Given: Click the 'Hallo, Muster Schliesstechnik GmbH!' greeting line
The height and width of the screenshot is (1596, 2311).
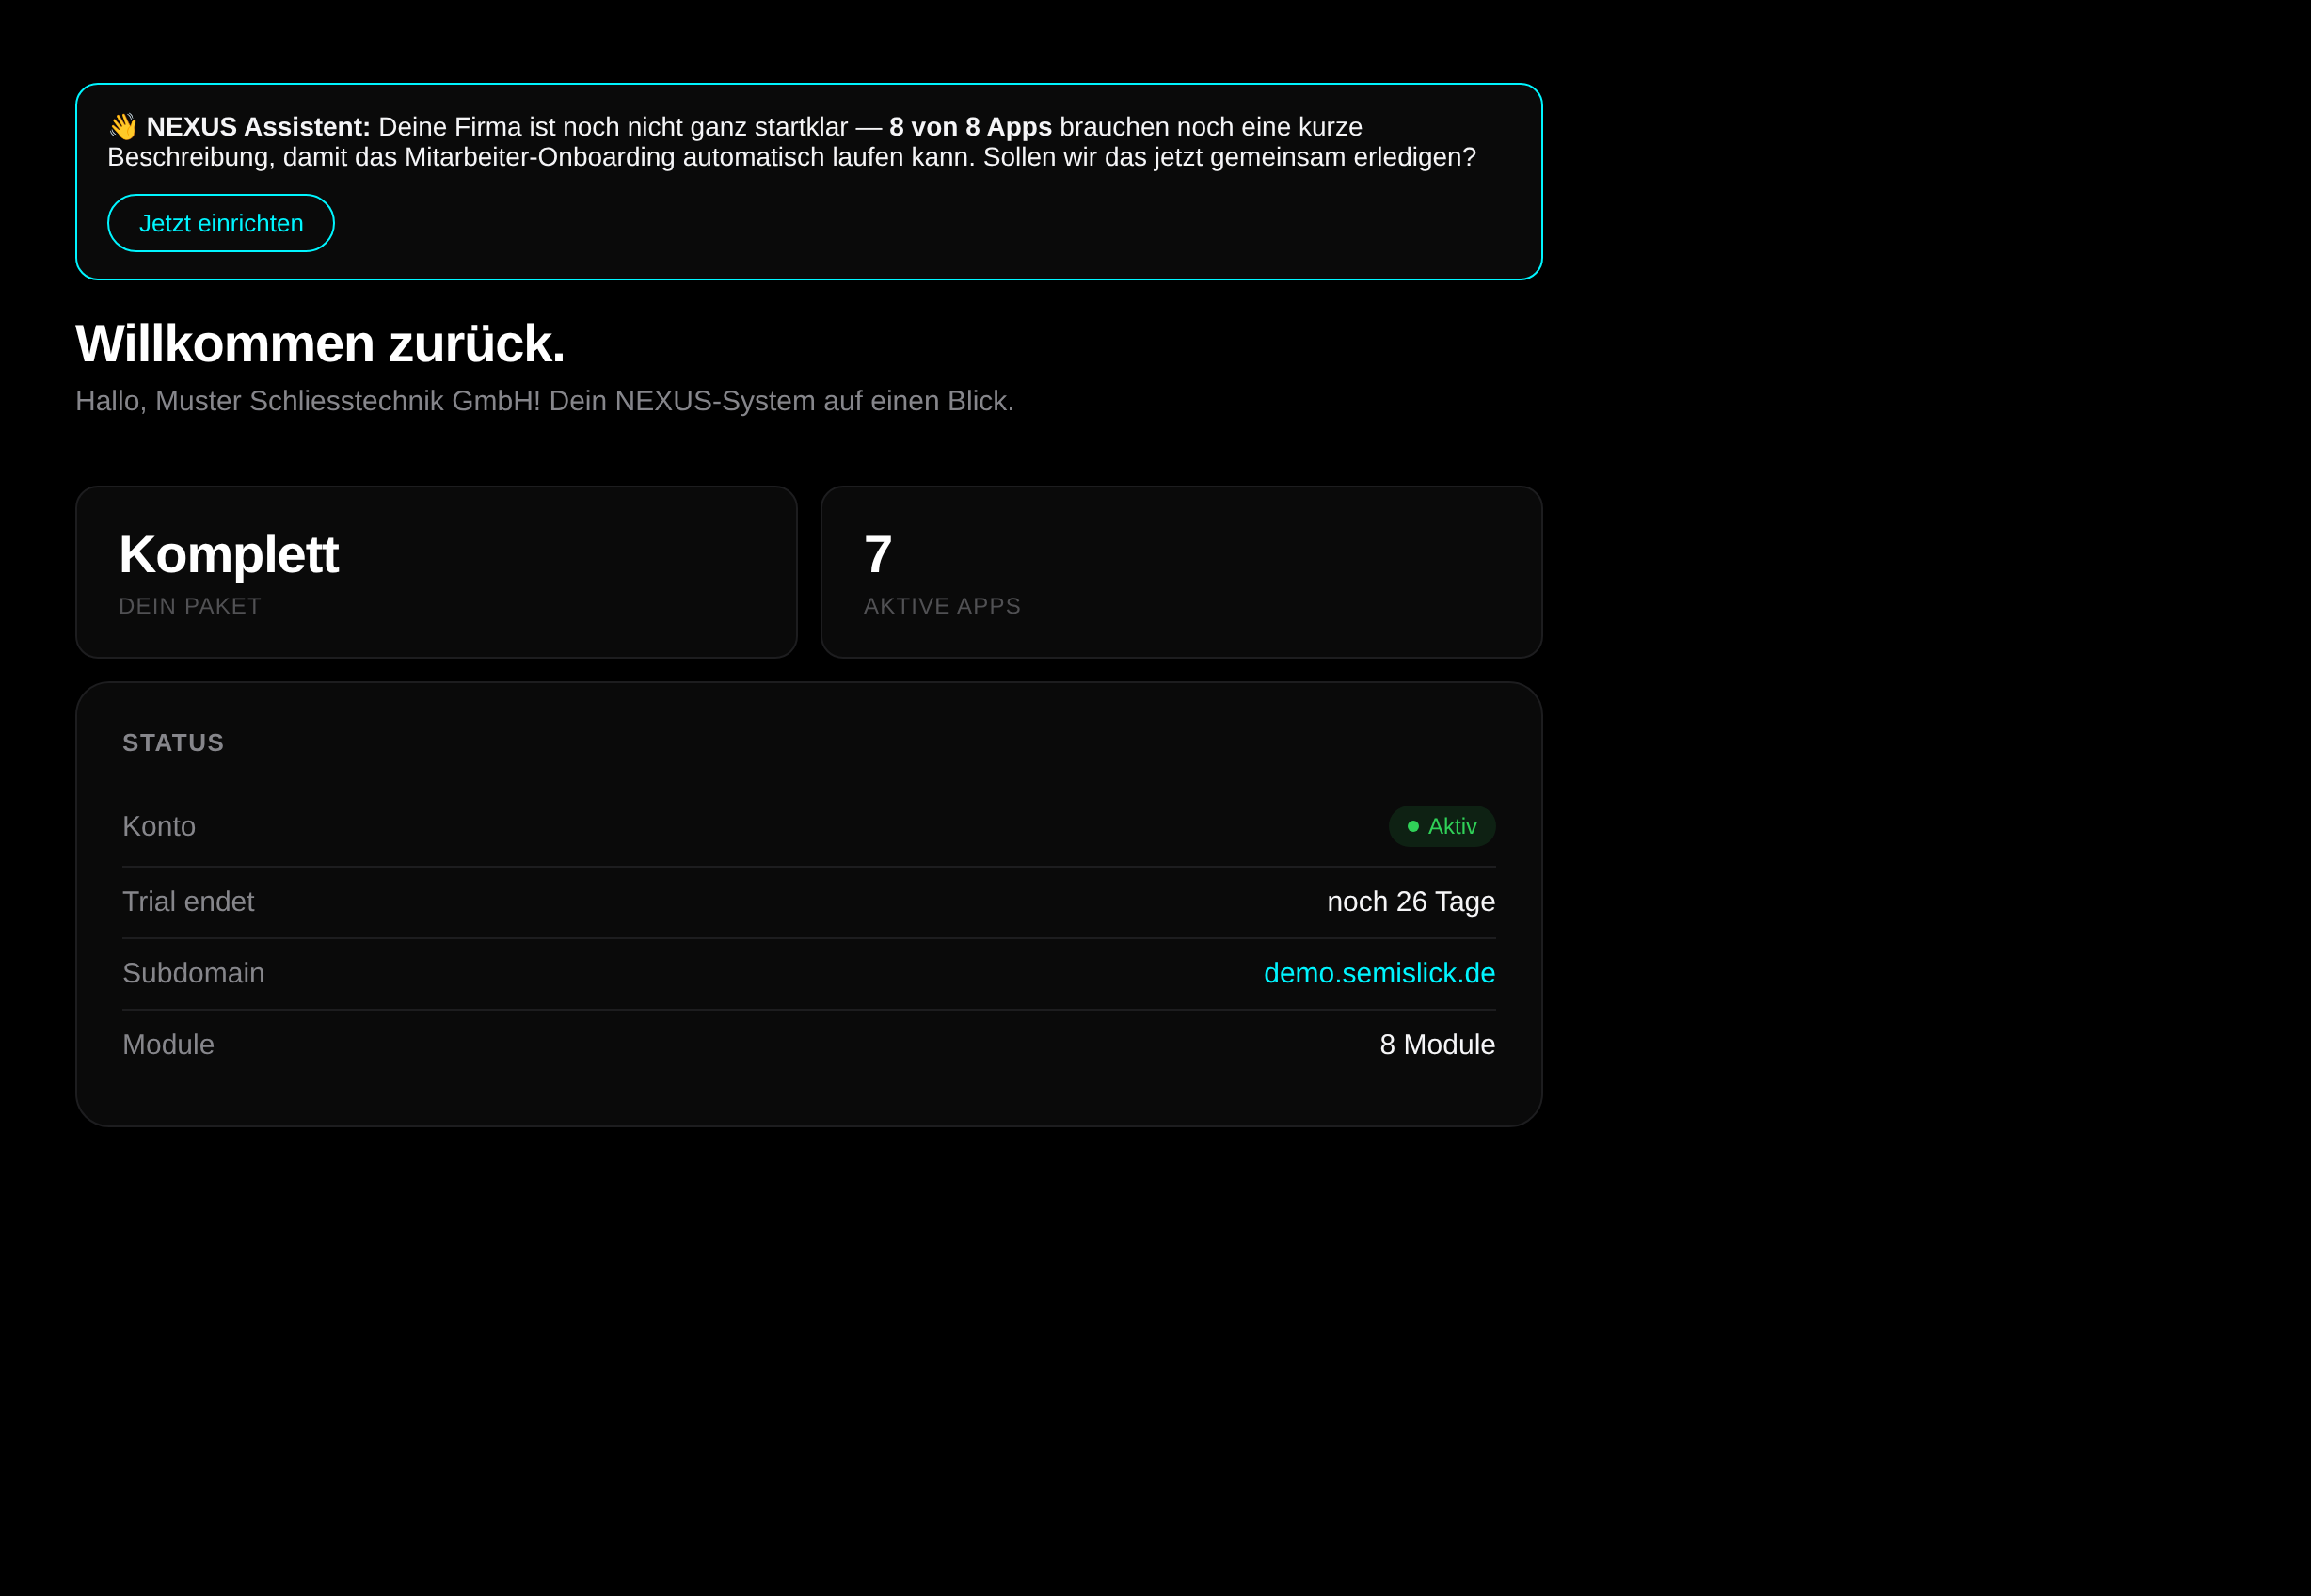Looking at the screenshot, I should point(545,401).
